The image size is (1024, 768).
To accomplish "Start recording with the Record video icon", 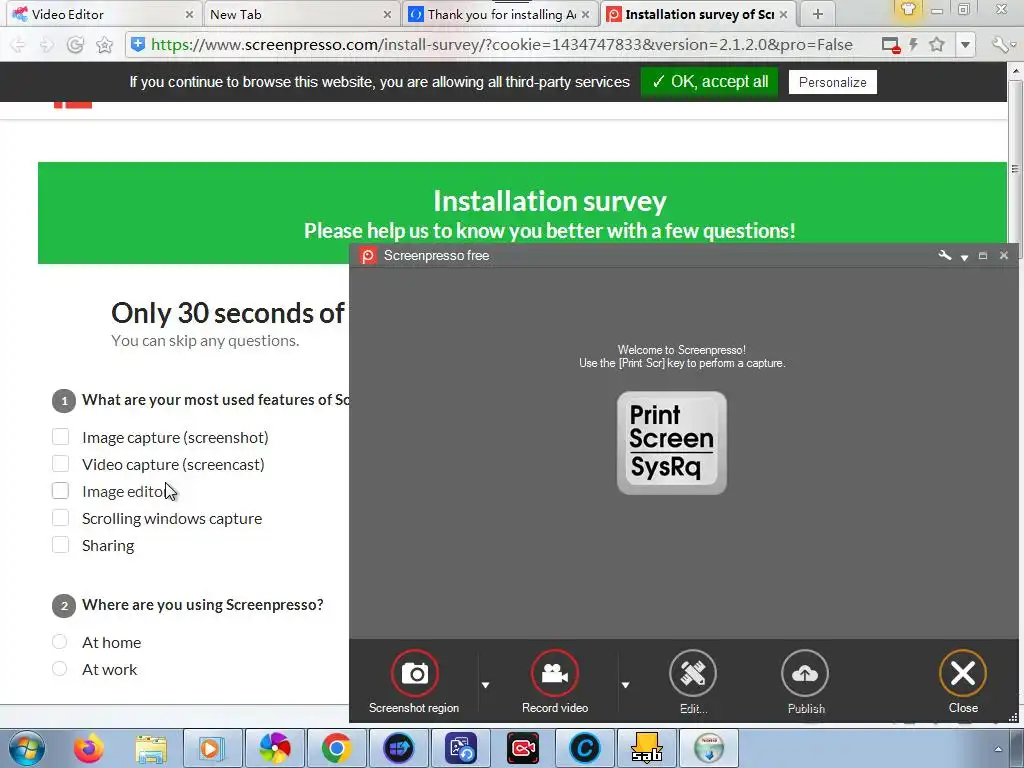I will [x=554, y=673].
